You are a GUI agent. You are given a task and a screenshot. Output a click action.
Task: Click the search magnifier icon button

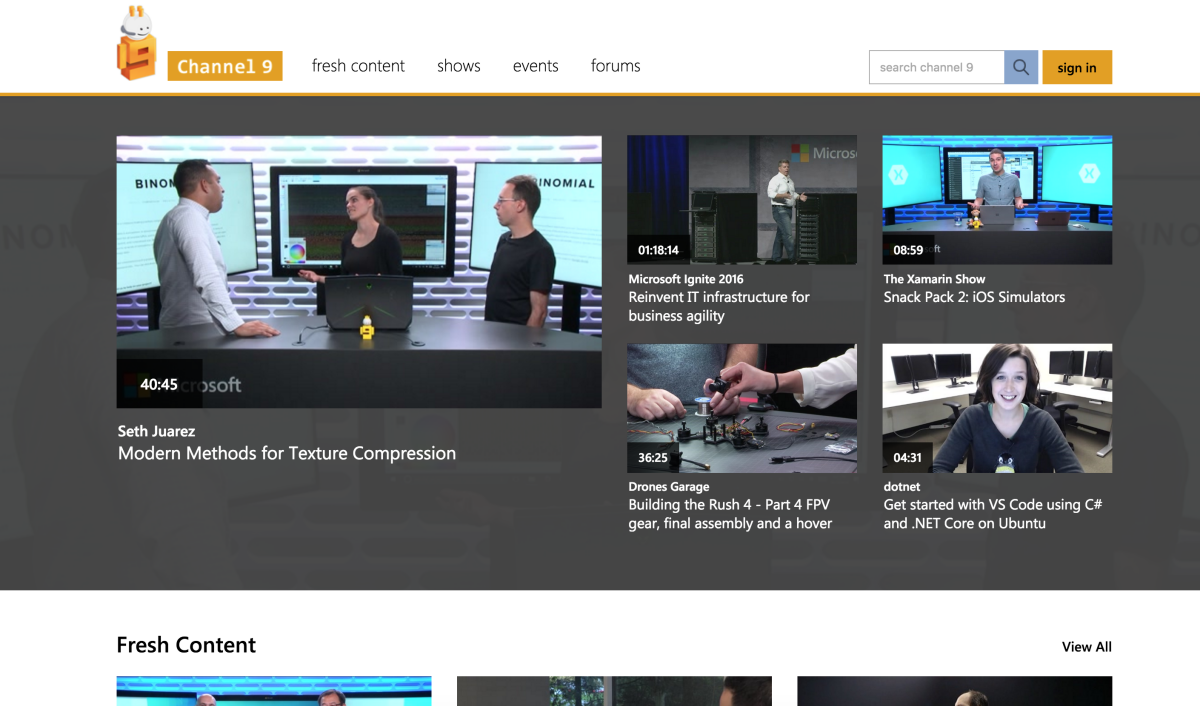[x=1021, y=67]
